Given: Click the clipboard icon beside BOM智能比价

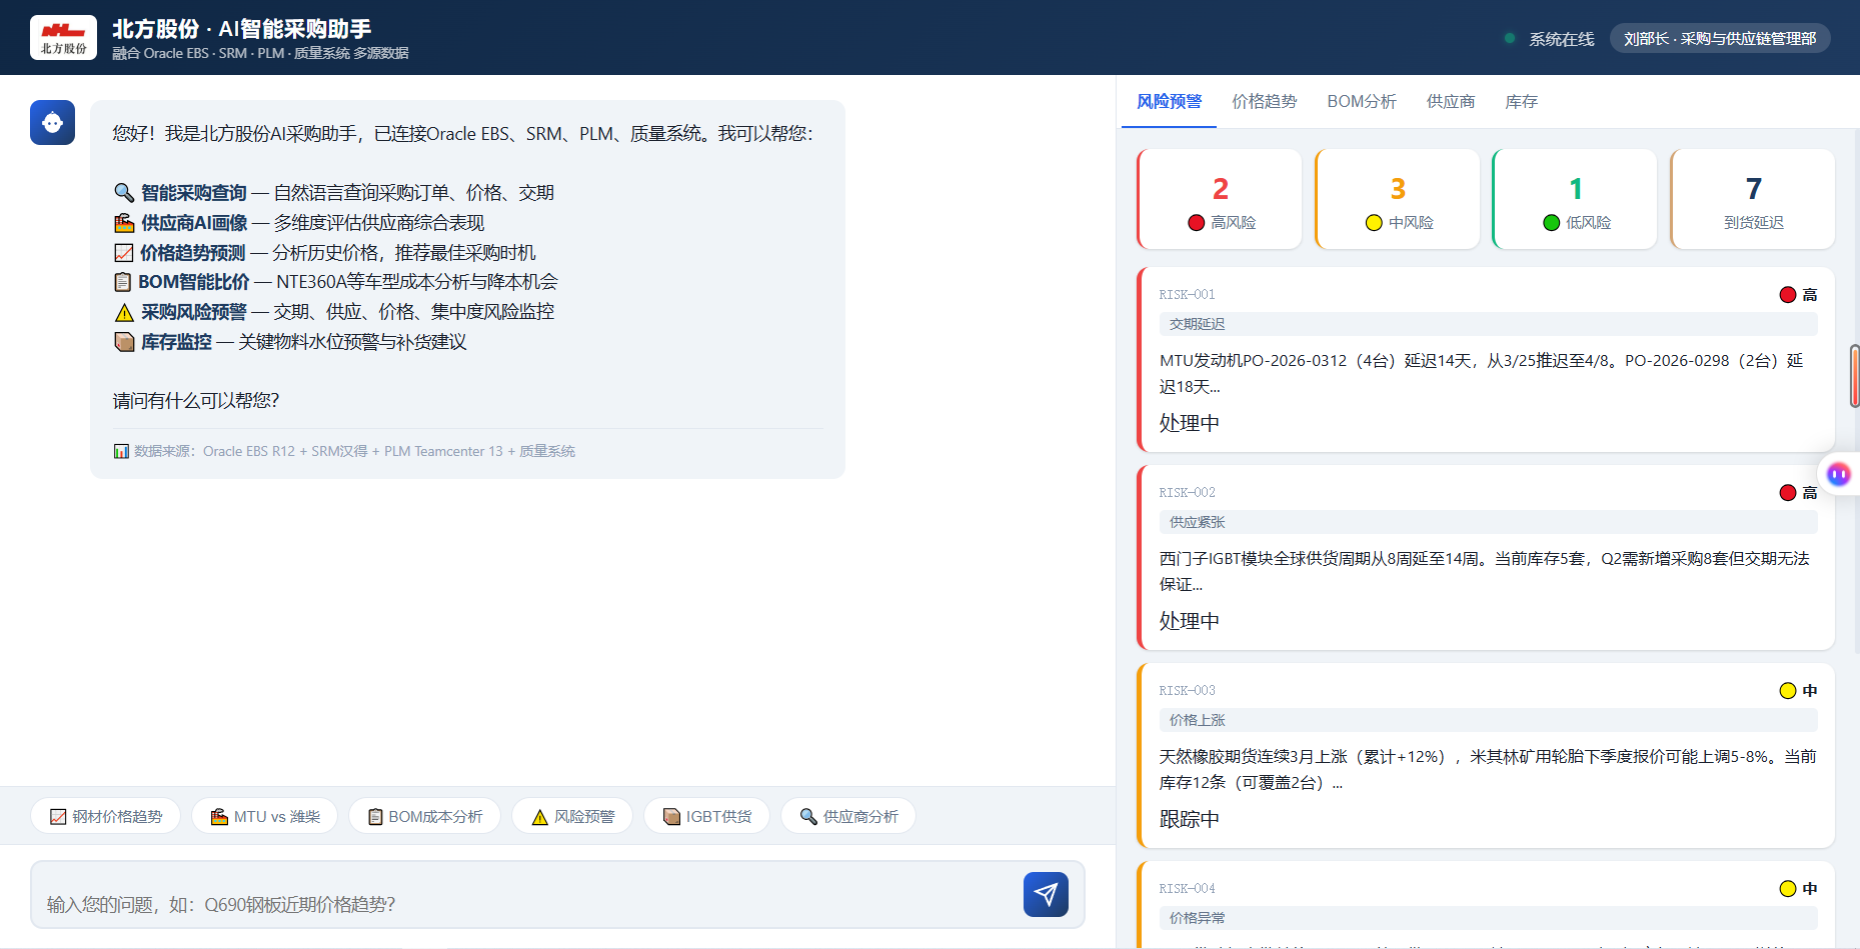Looking at the screenshot, I should 123,282.
